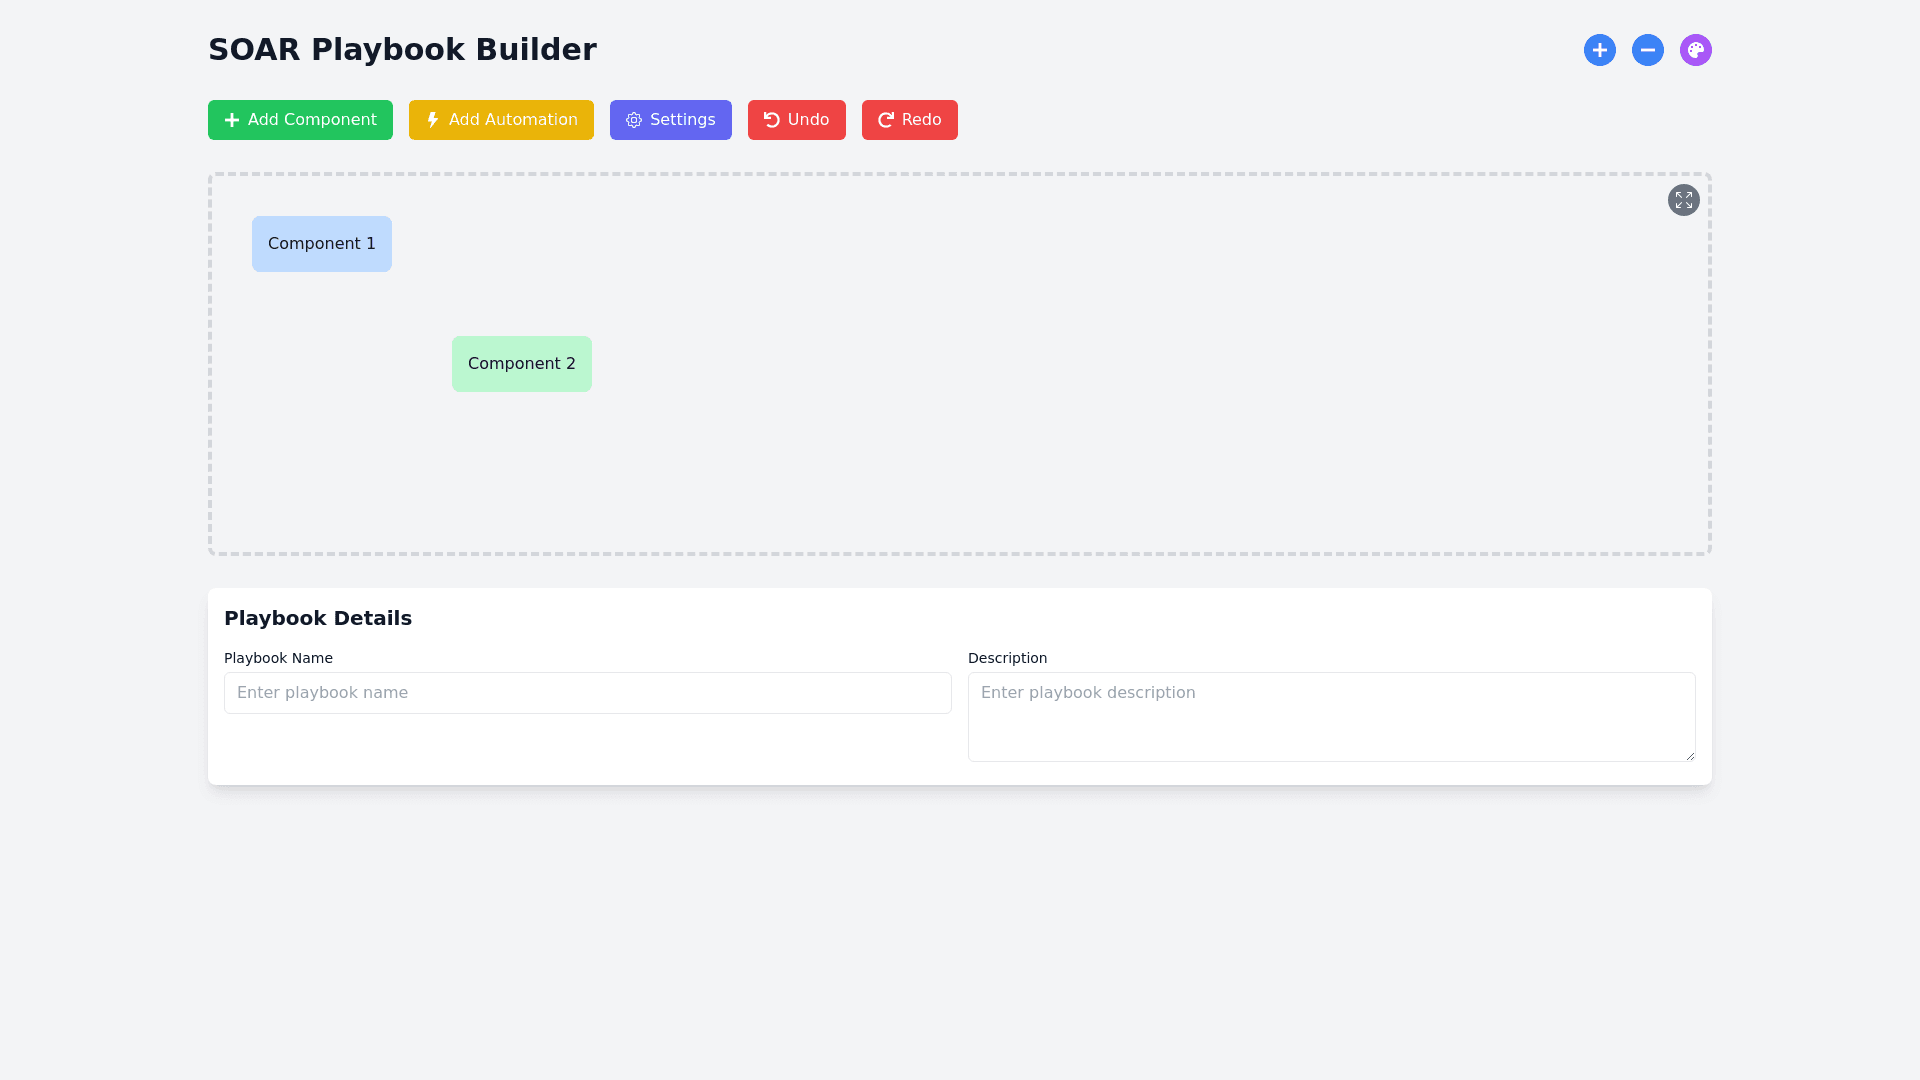1920x1080 pixels.
Task: Click the Playbook Details heading
Action: [x=318, y=618]
